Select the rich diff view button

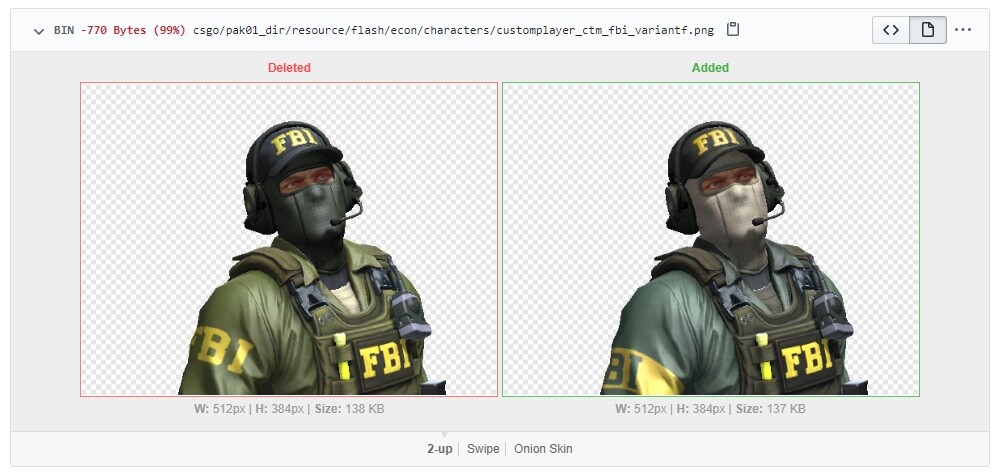pos(927,30)
